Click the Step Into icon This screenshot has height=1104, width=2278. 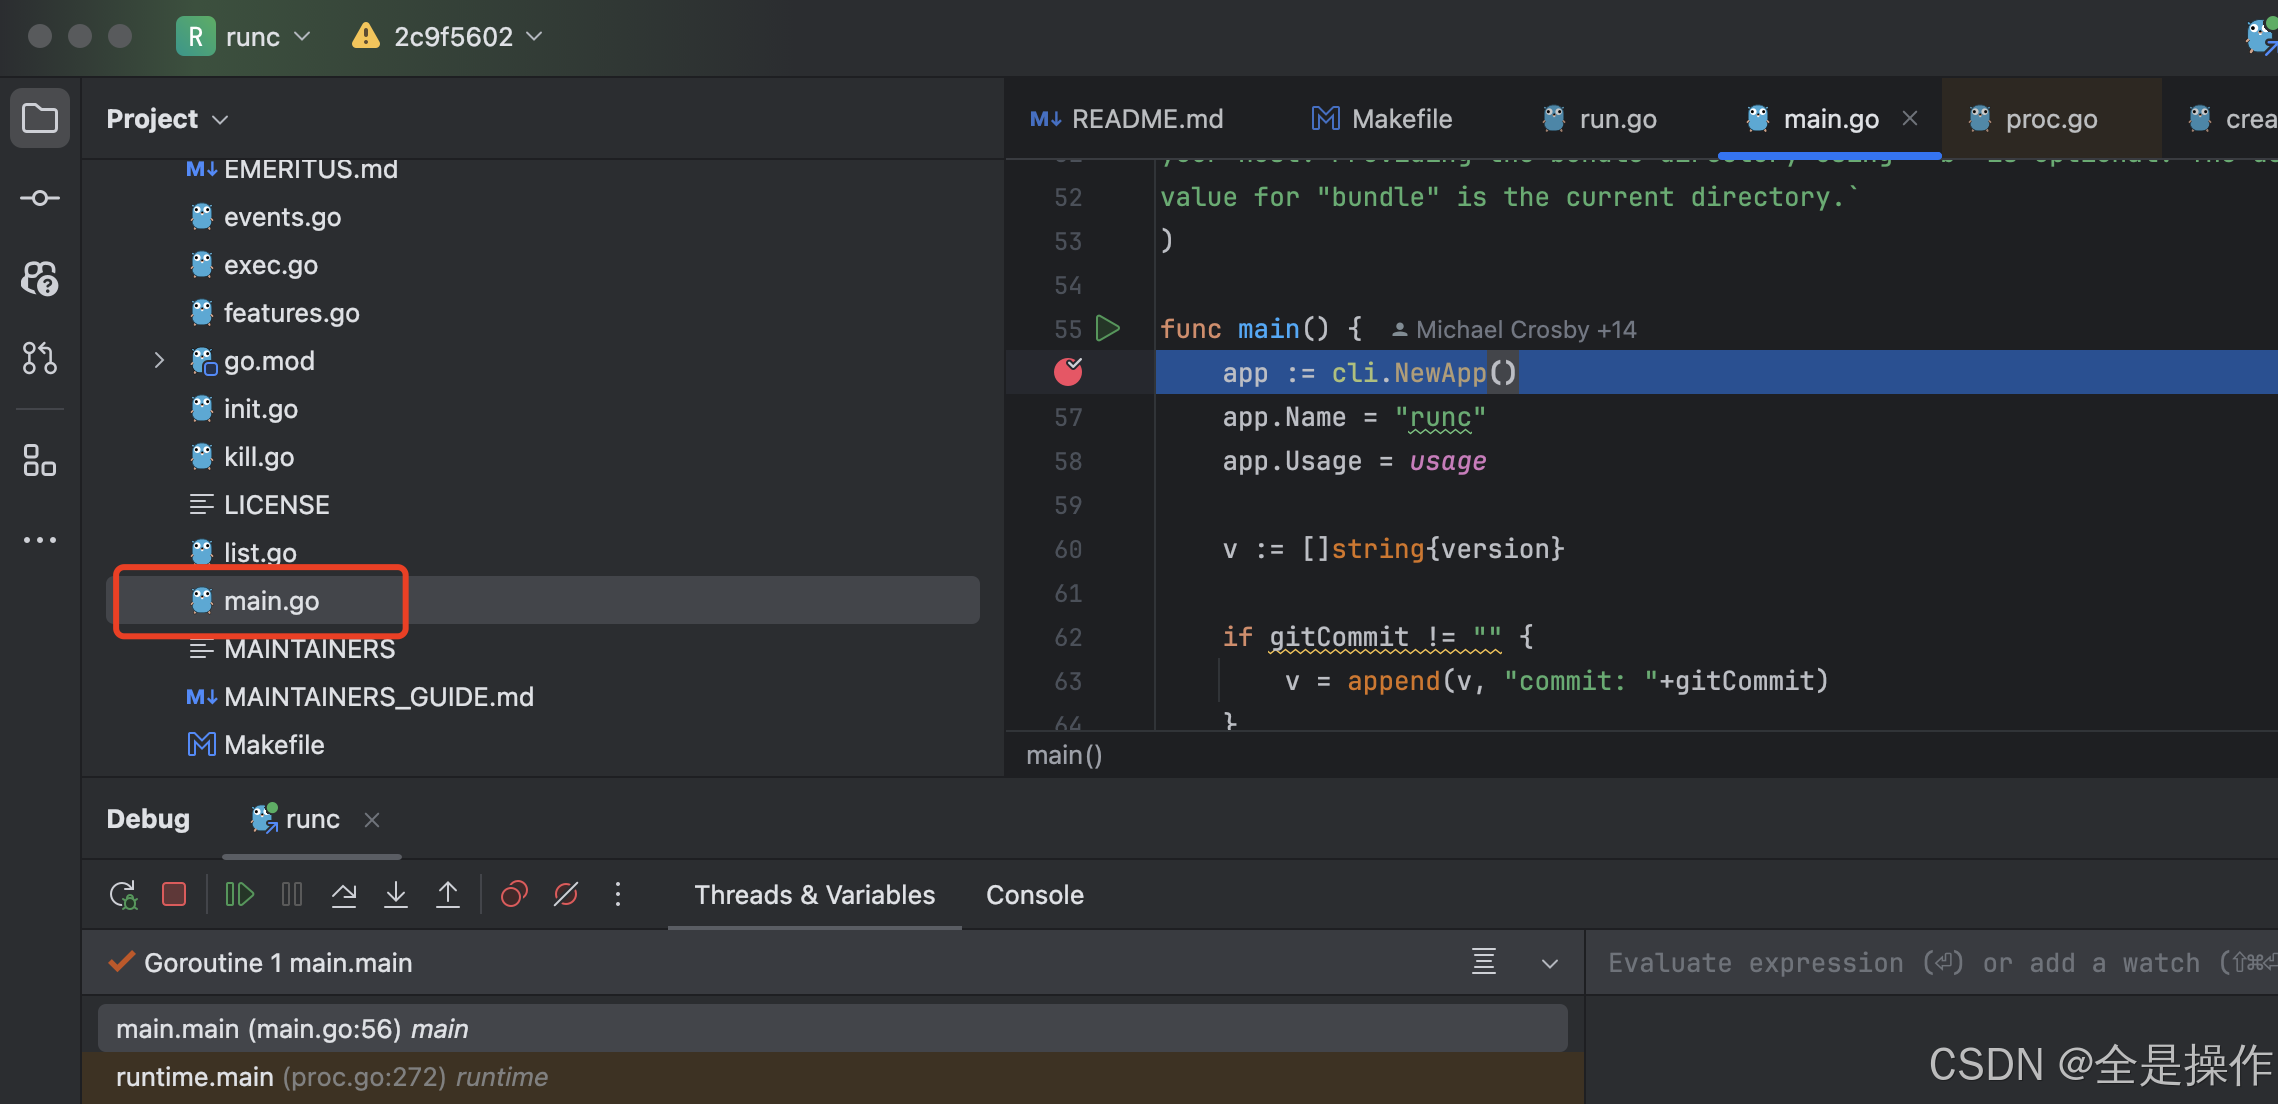396,894
